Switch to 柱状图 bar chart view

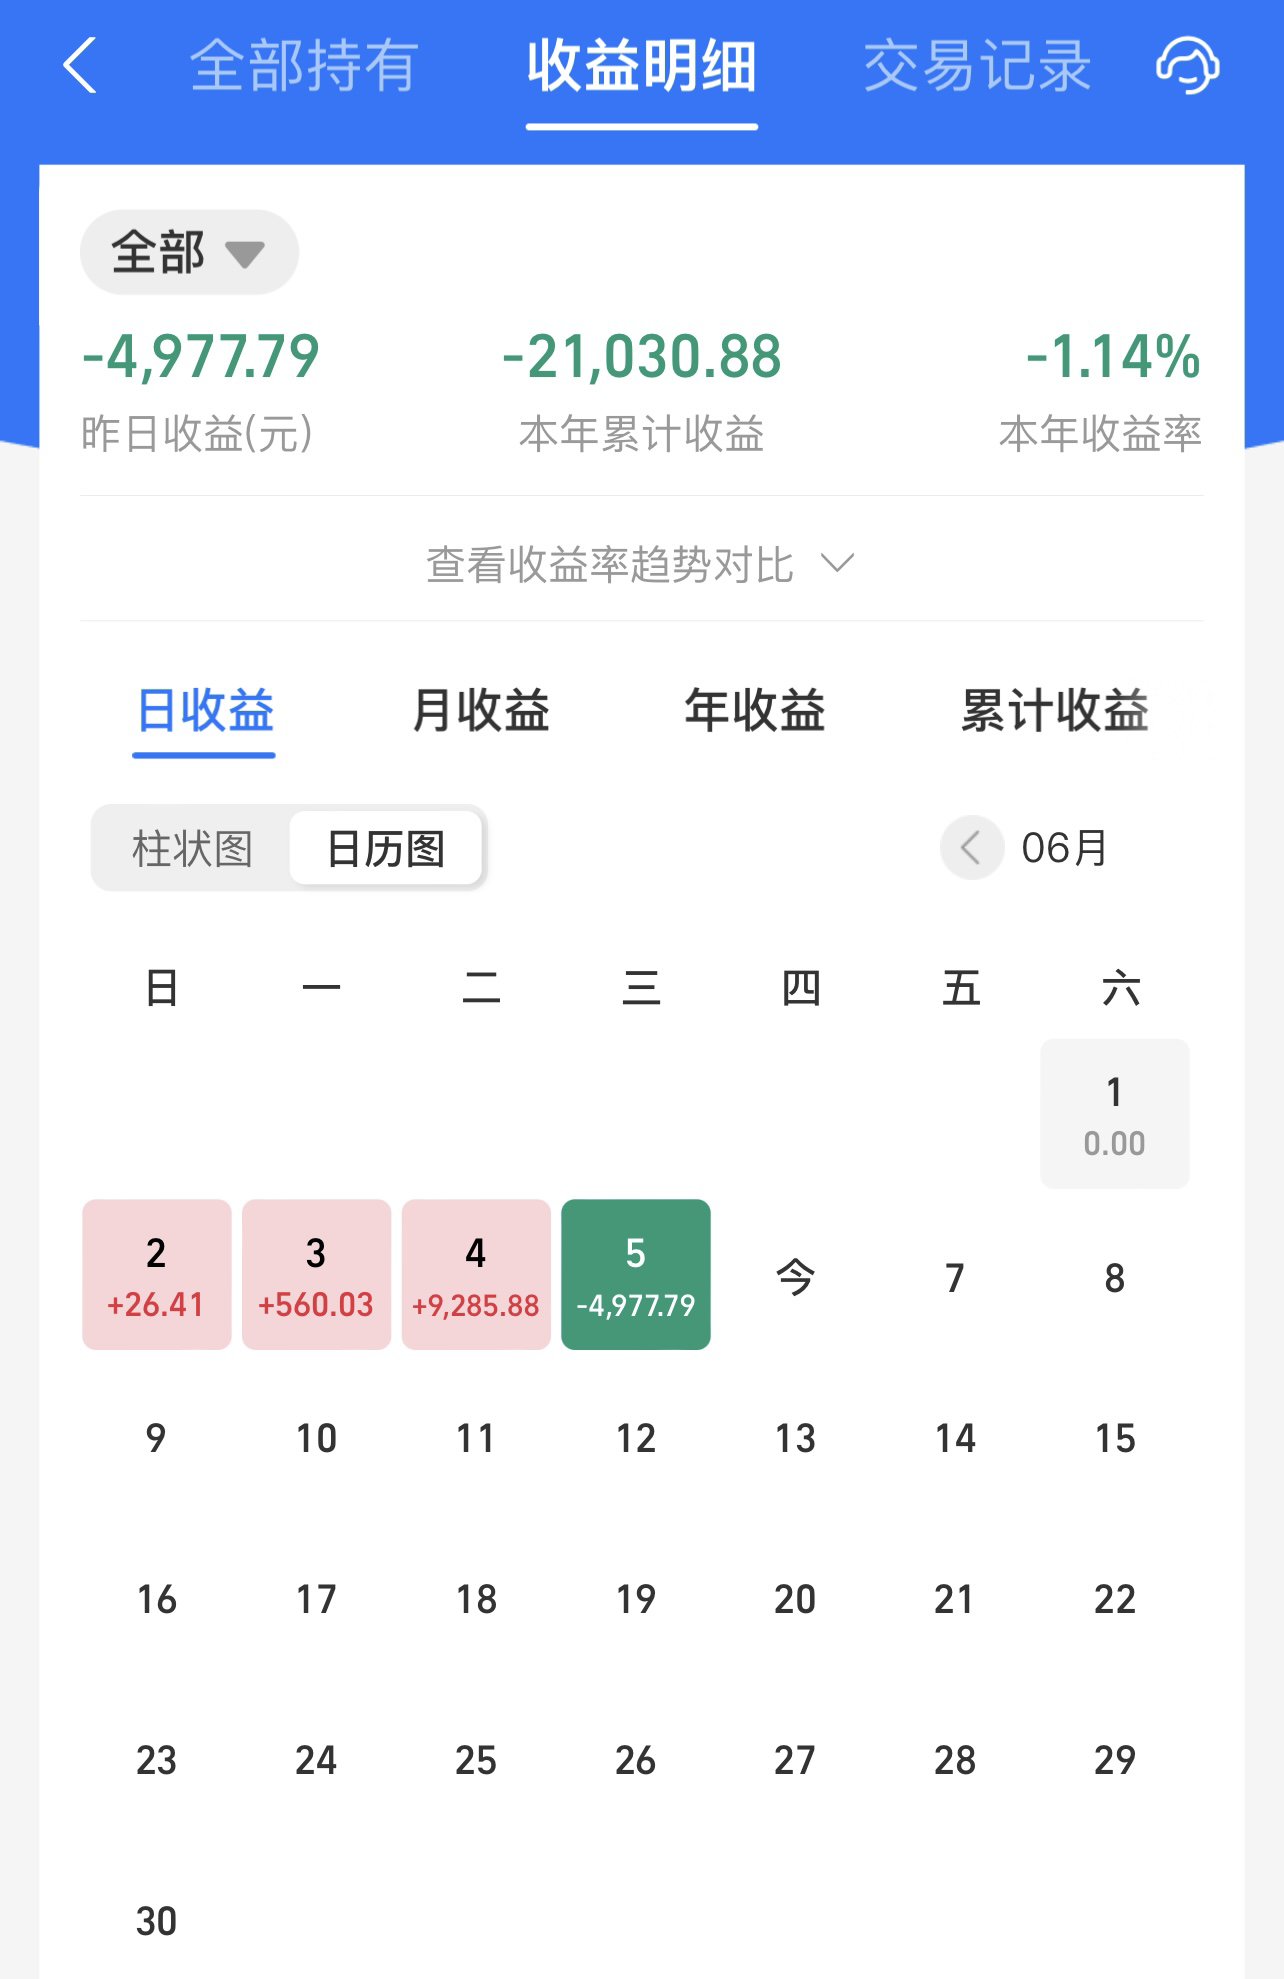pyautogui.click(x=192, y=849)
